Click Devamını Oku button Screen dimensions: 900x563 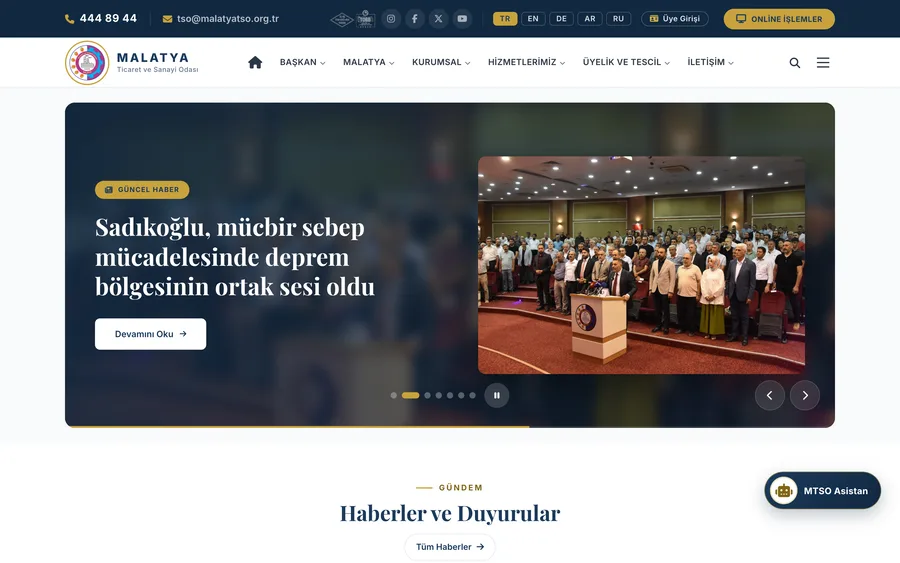(150, 334)
